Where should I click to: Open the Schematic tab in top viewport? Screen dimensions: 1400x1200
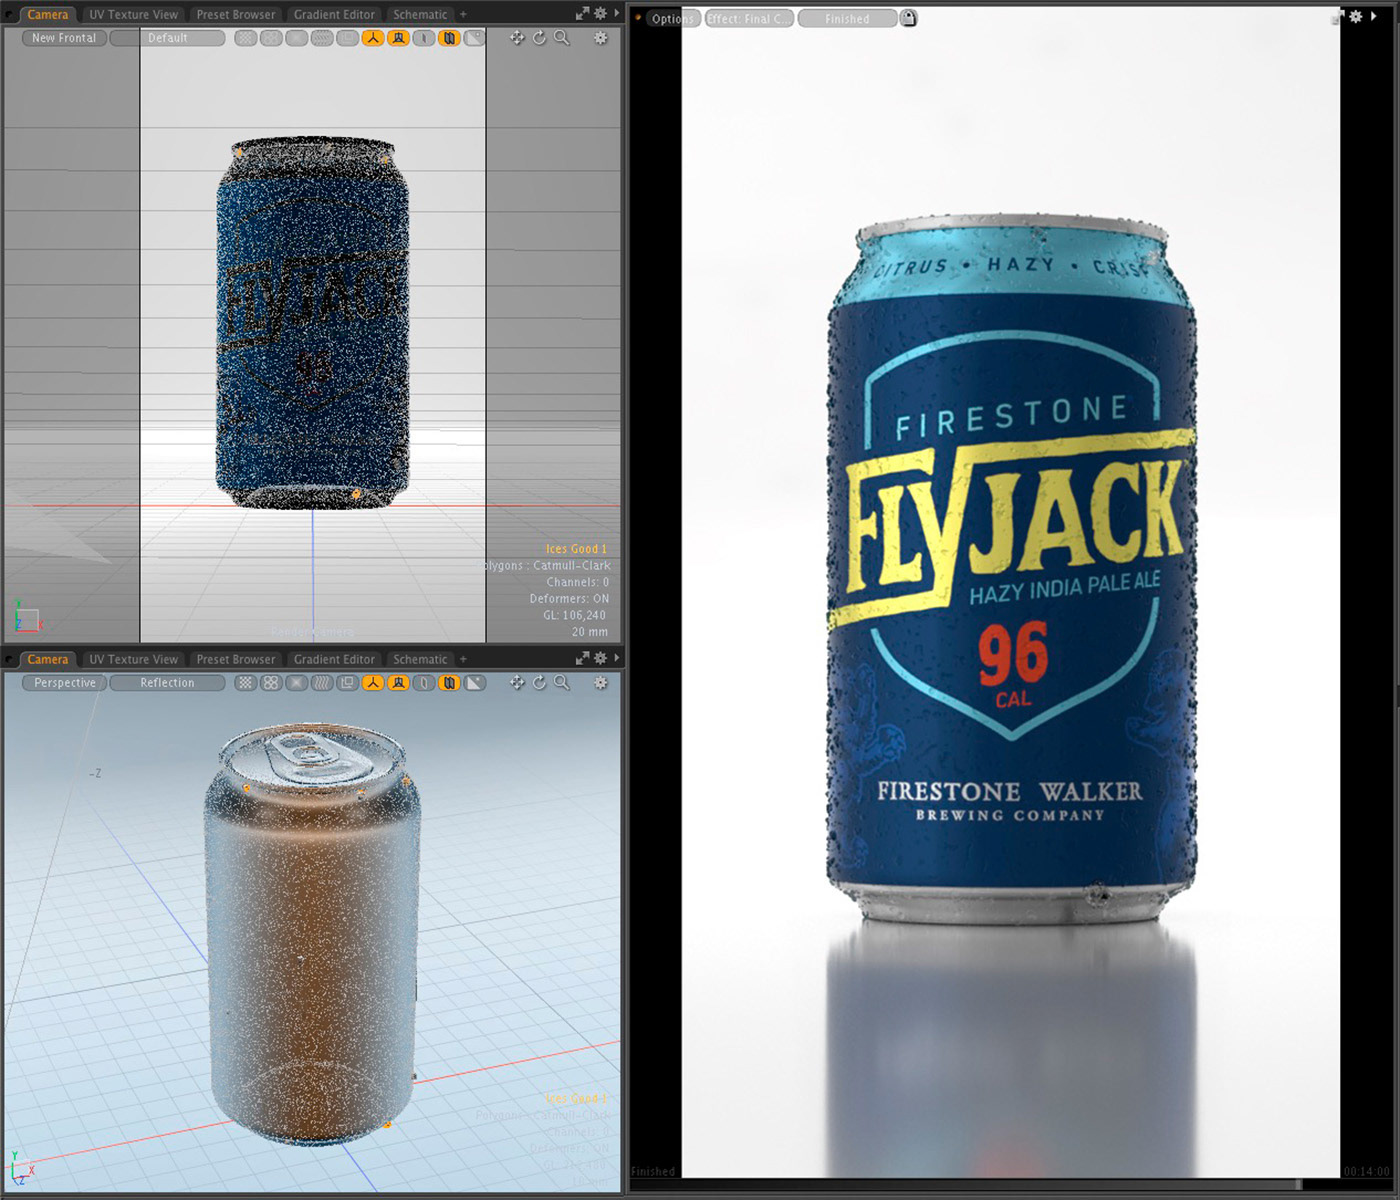(x=420, y=14)
